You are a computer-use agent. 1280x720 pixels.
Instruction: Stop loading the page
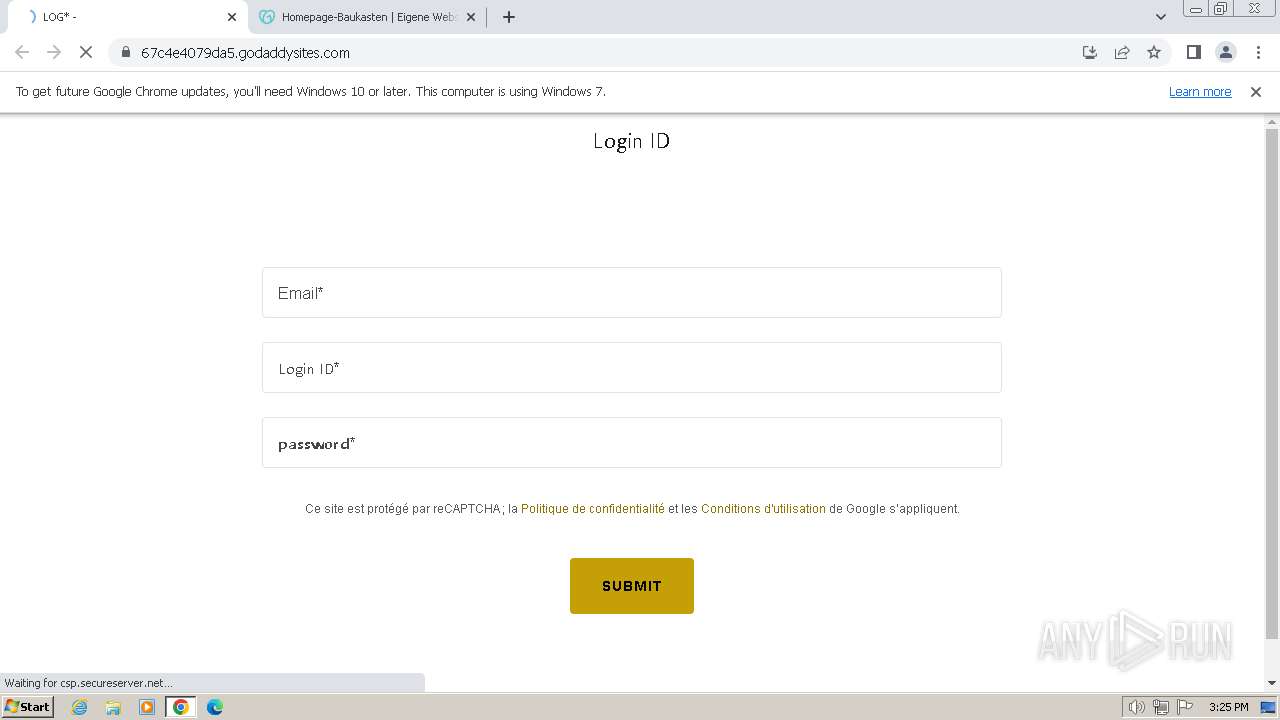point(86,52)
